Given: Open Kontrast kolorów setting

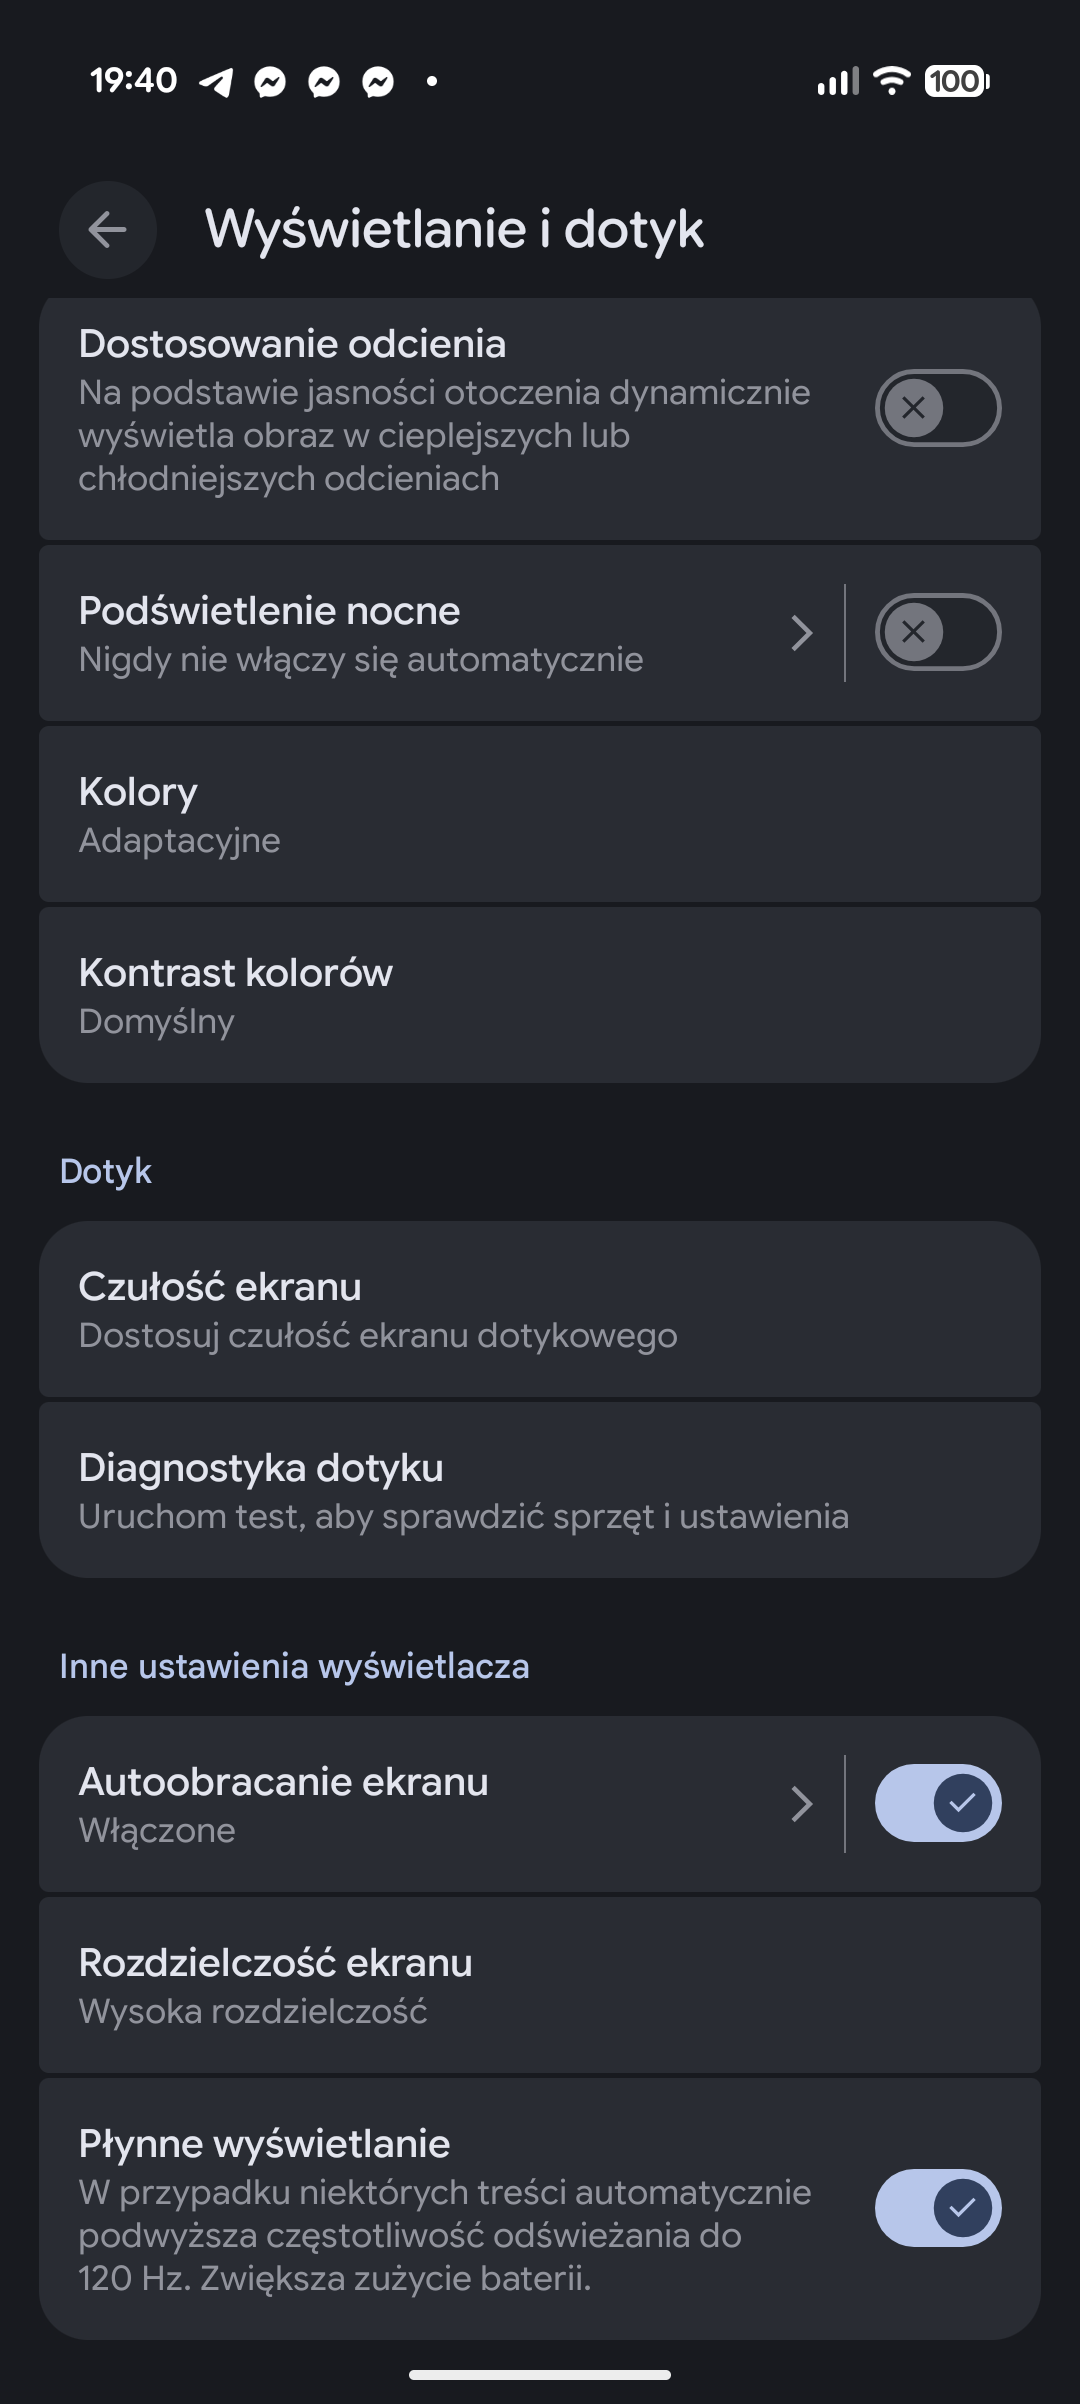Looking at the screenshot, I should point(540,995).
